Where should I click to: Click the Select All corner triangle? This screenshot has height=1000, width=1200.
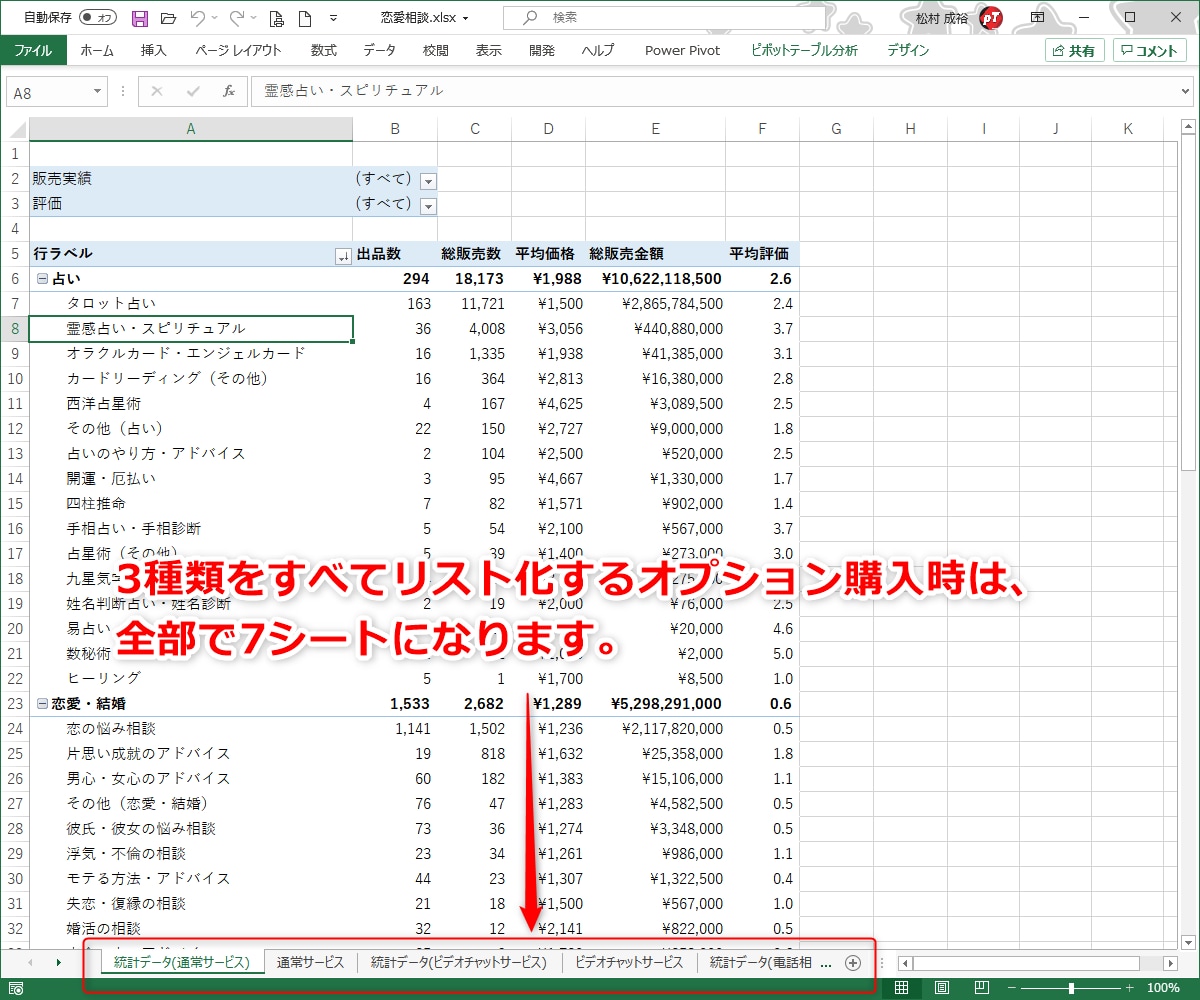(15, 128)
